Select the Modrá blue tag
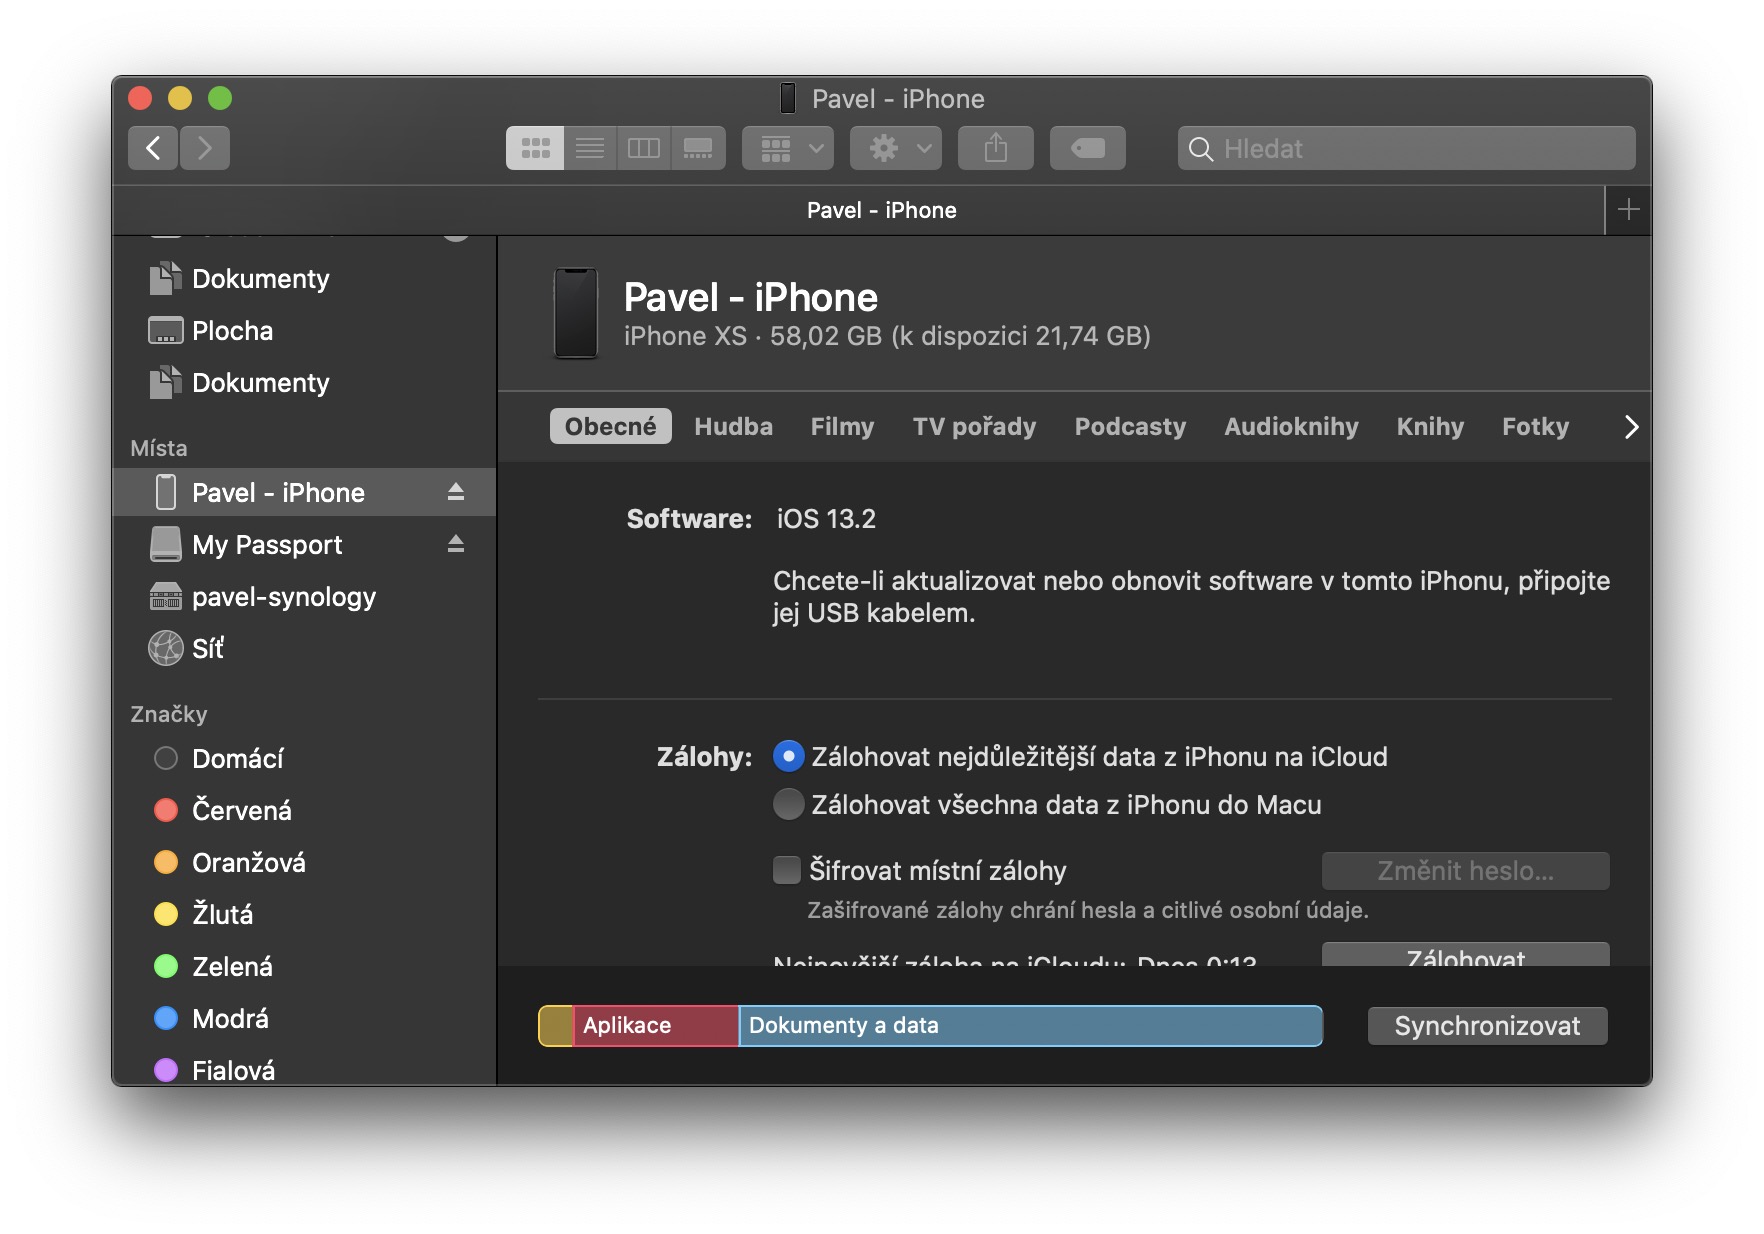This screenshot has height=1234, width=1764. click(x=304, y=1018)
